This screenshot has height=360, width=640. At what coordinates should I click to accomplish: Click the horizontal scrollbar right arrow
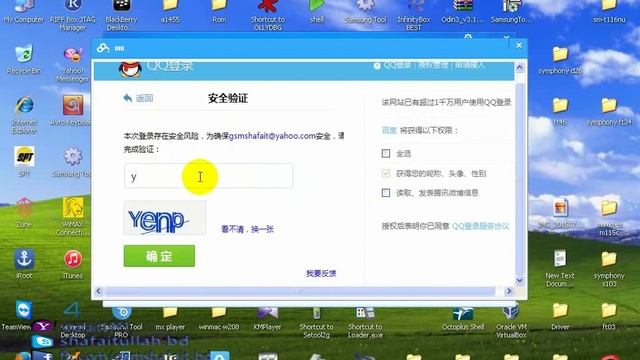509,291
